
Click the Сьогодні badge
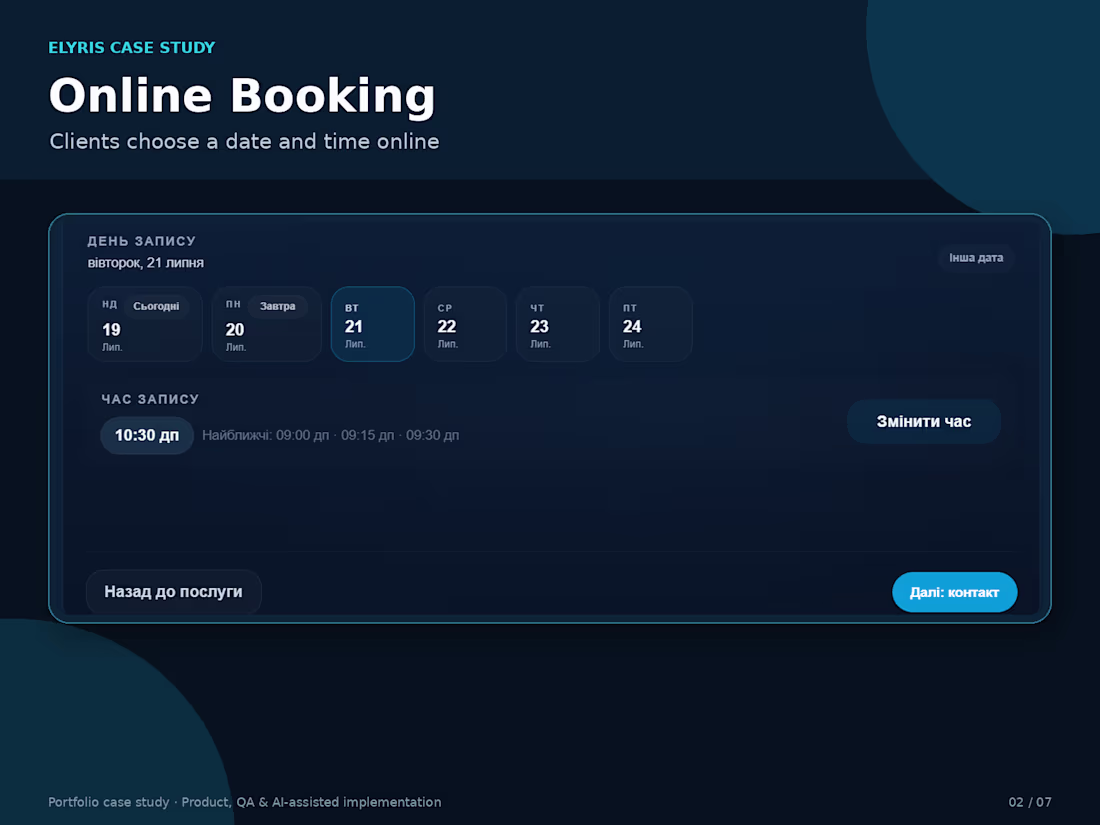(156, 306)
